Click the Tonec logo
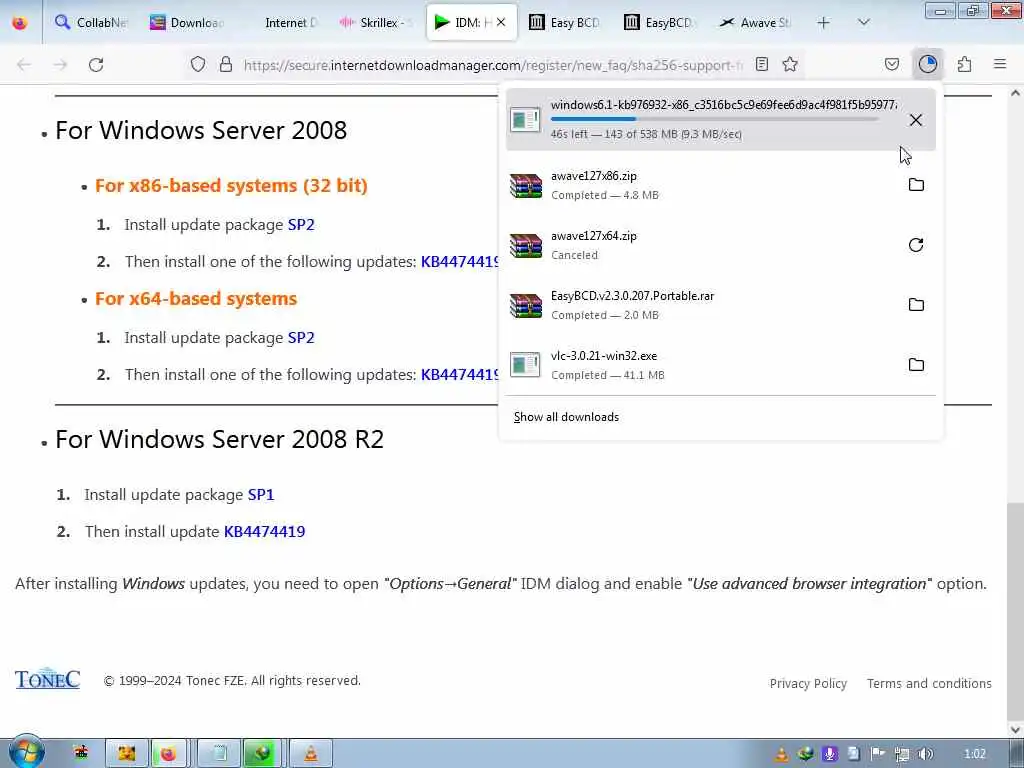 click(x=47, y=679)
